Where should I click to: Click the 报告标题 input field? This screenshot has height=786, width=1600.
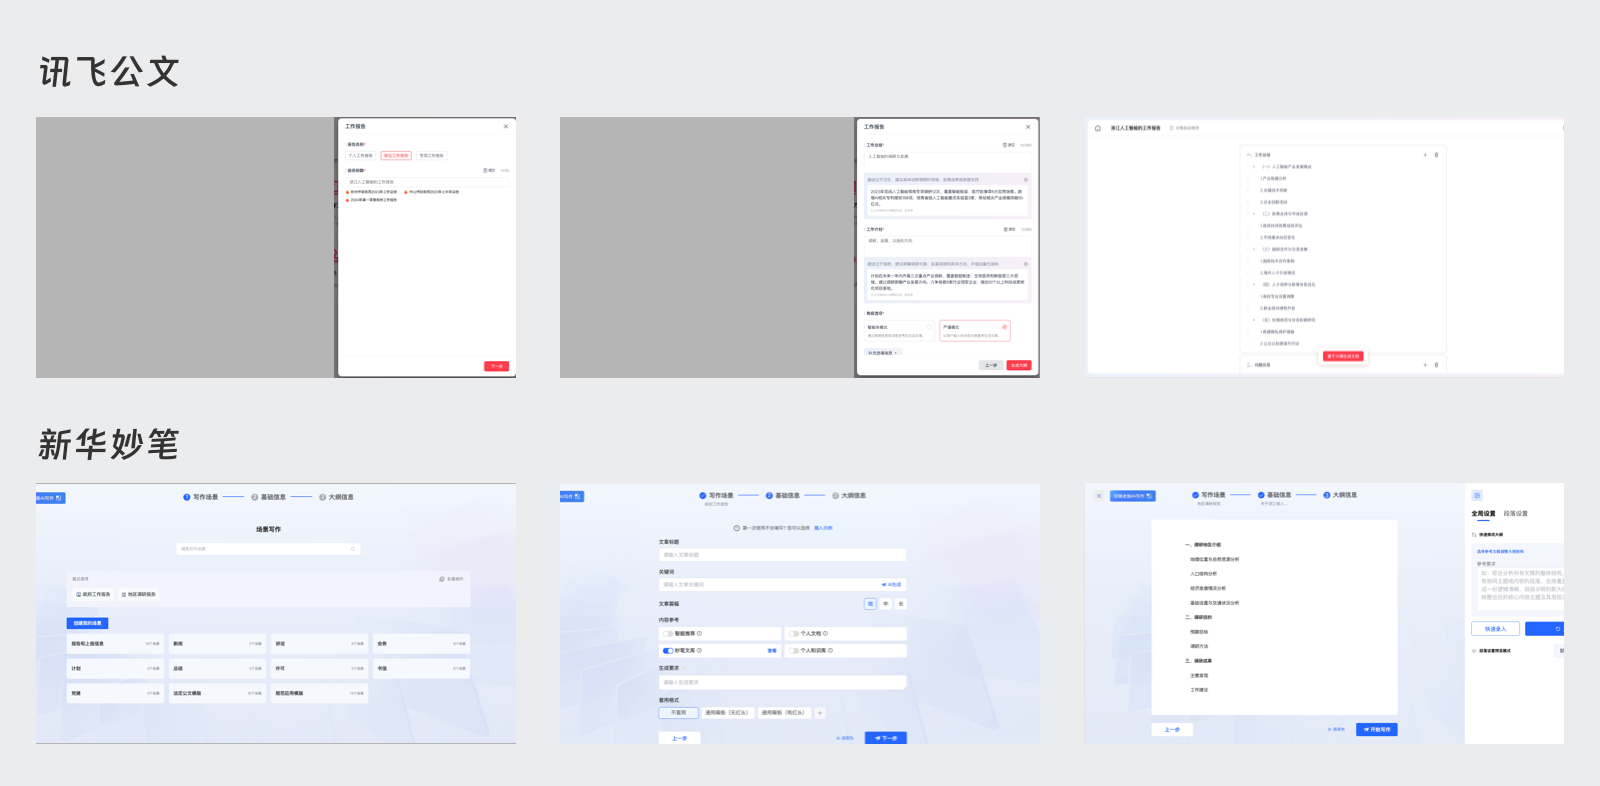coord(427,182)
